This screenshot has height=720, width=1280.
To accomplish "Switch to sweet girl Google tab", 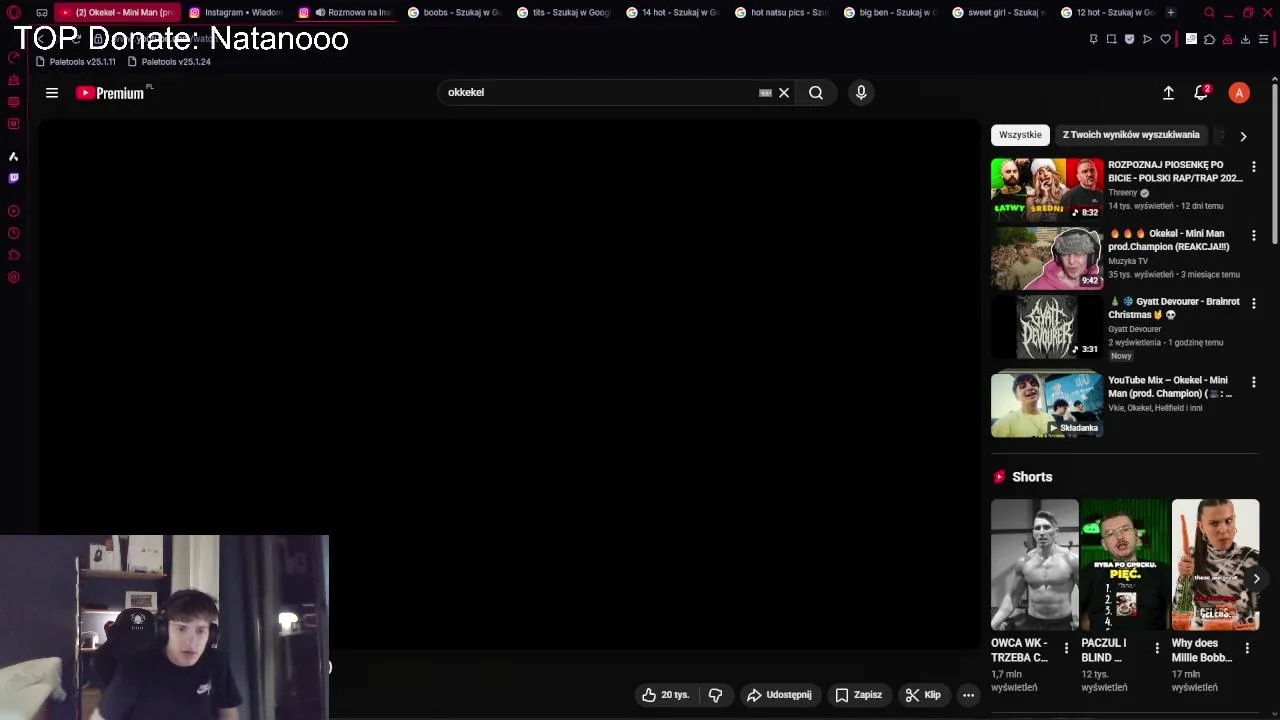I will click(x=999, y=12).
